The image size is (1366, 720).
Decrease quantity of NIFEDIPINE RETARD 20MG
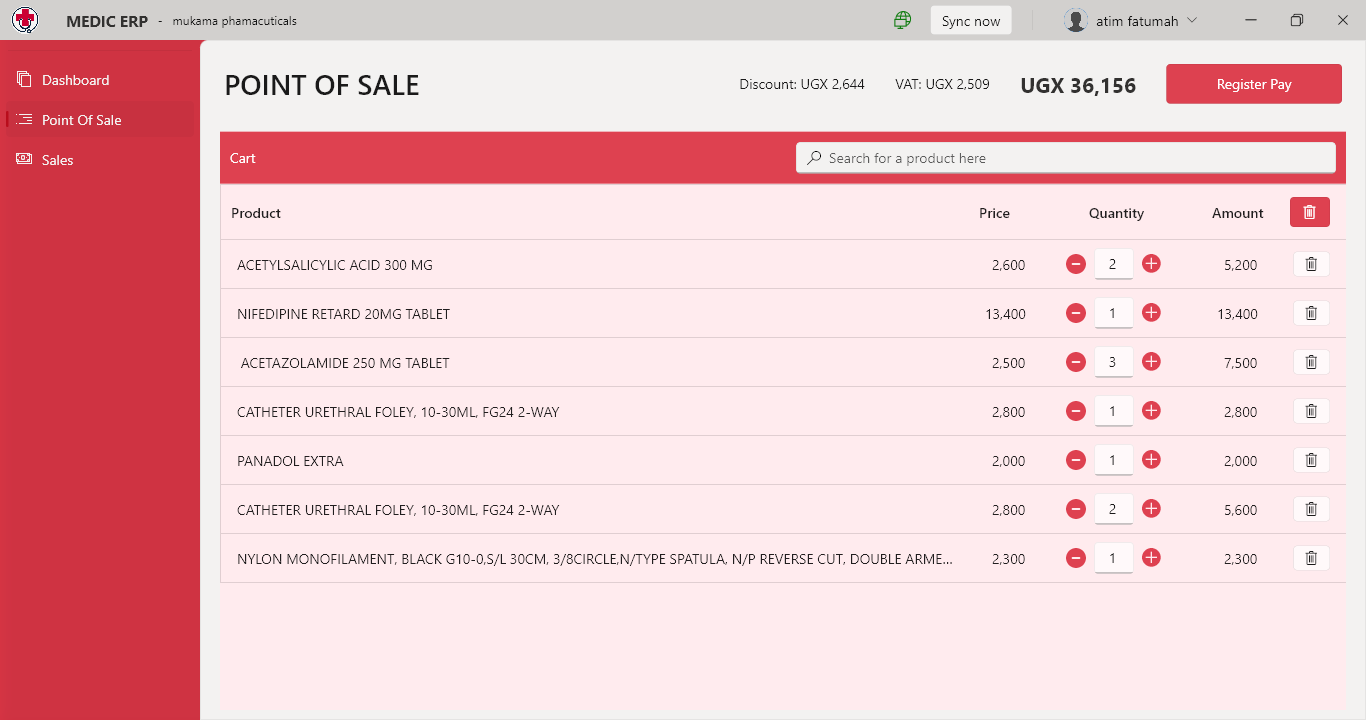coord(1075,313)
